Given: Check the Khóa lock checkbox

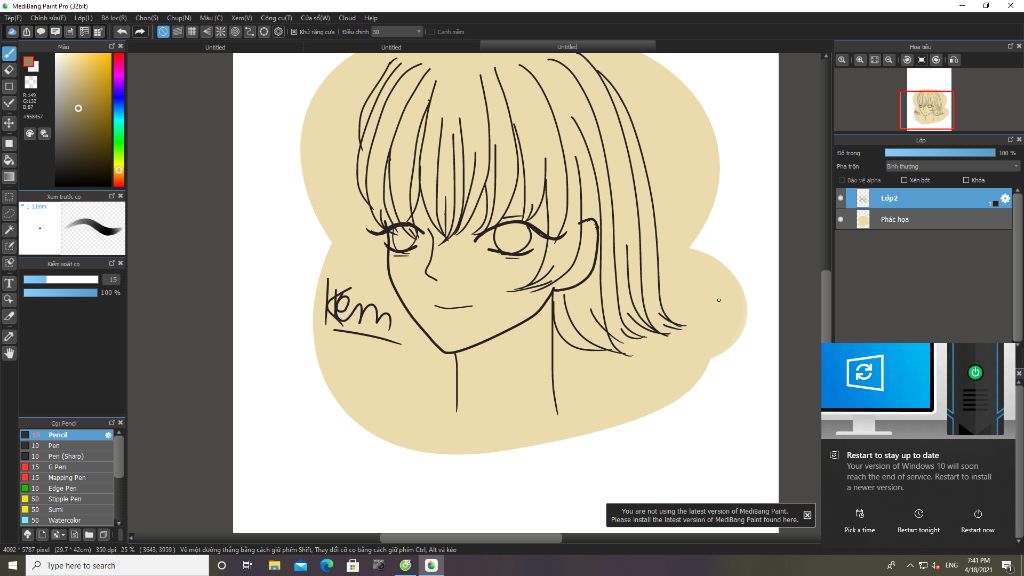Looking at the screenshot, I should click(966, 180).
